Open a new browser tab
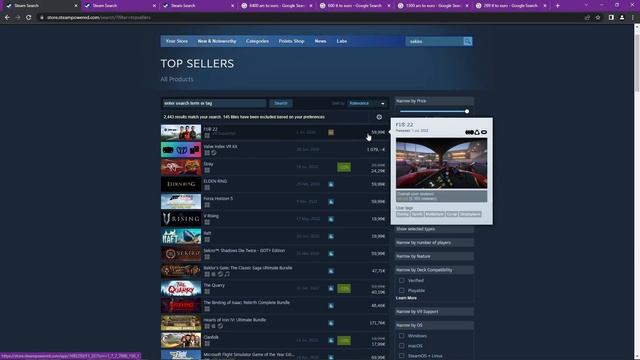The height and width of the screenshot is (360, 640). click(558, 6)
